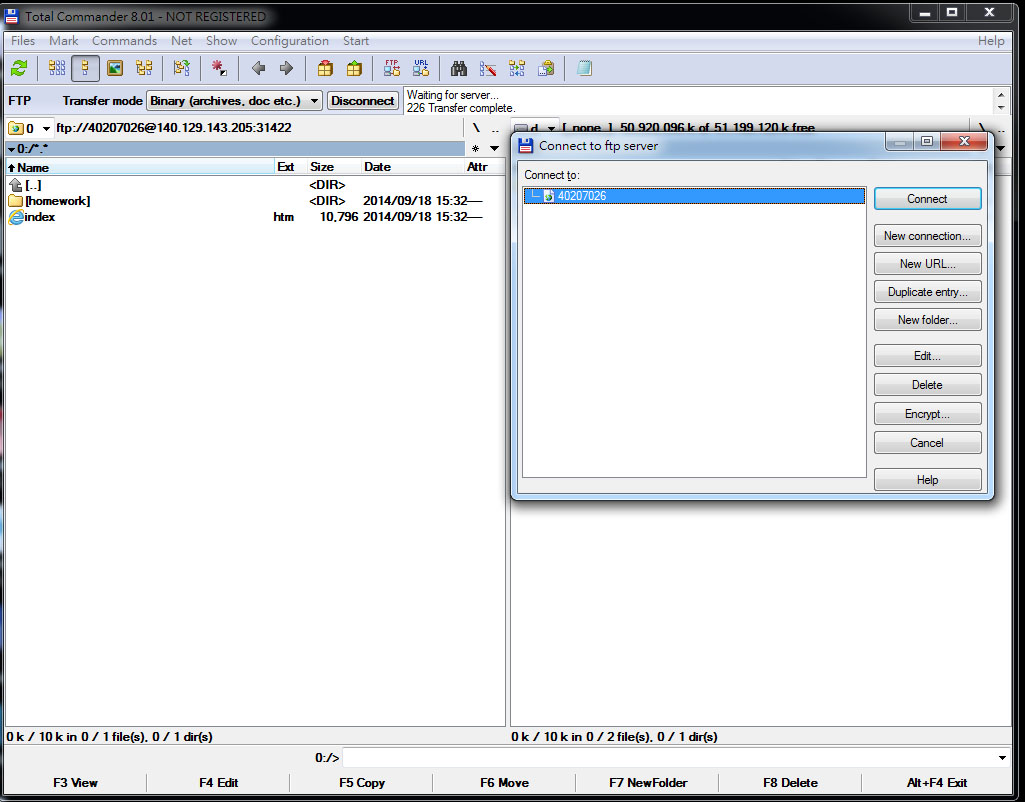Click the index htm file icon
This screenshot has width=1025, height=802.
[16, 217]
